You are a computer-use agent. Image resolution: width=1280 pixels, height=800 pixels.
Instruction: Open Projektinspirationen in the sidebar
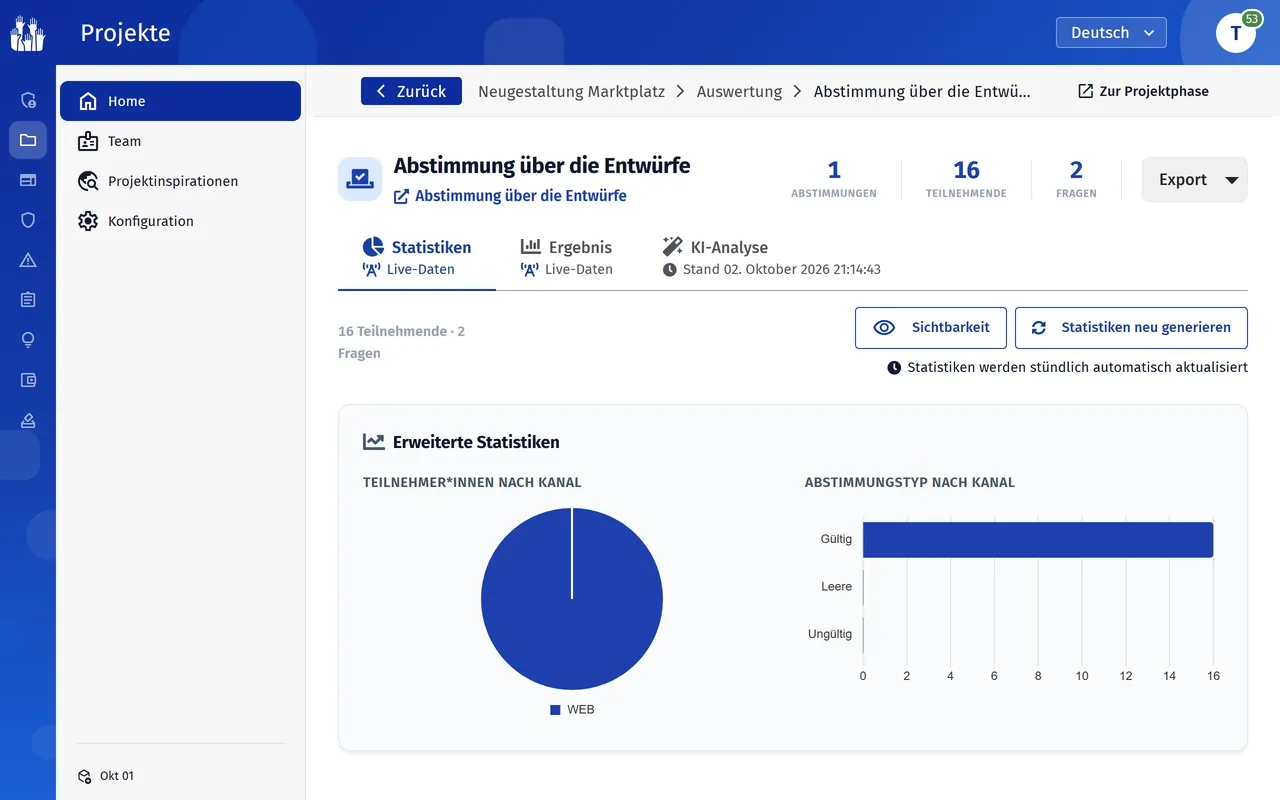coord(180,181)
